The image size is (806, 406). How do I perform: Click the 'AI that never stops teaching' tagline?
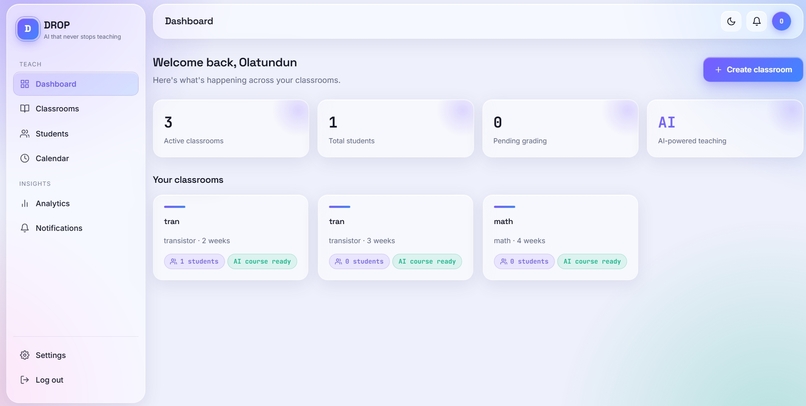click(82, 37)
